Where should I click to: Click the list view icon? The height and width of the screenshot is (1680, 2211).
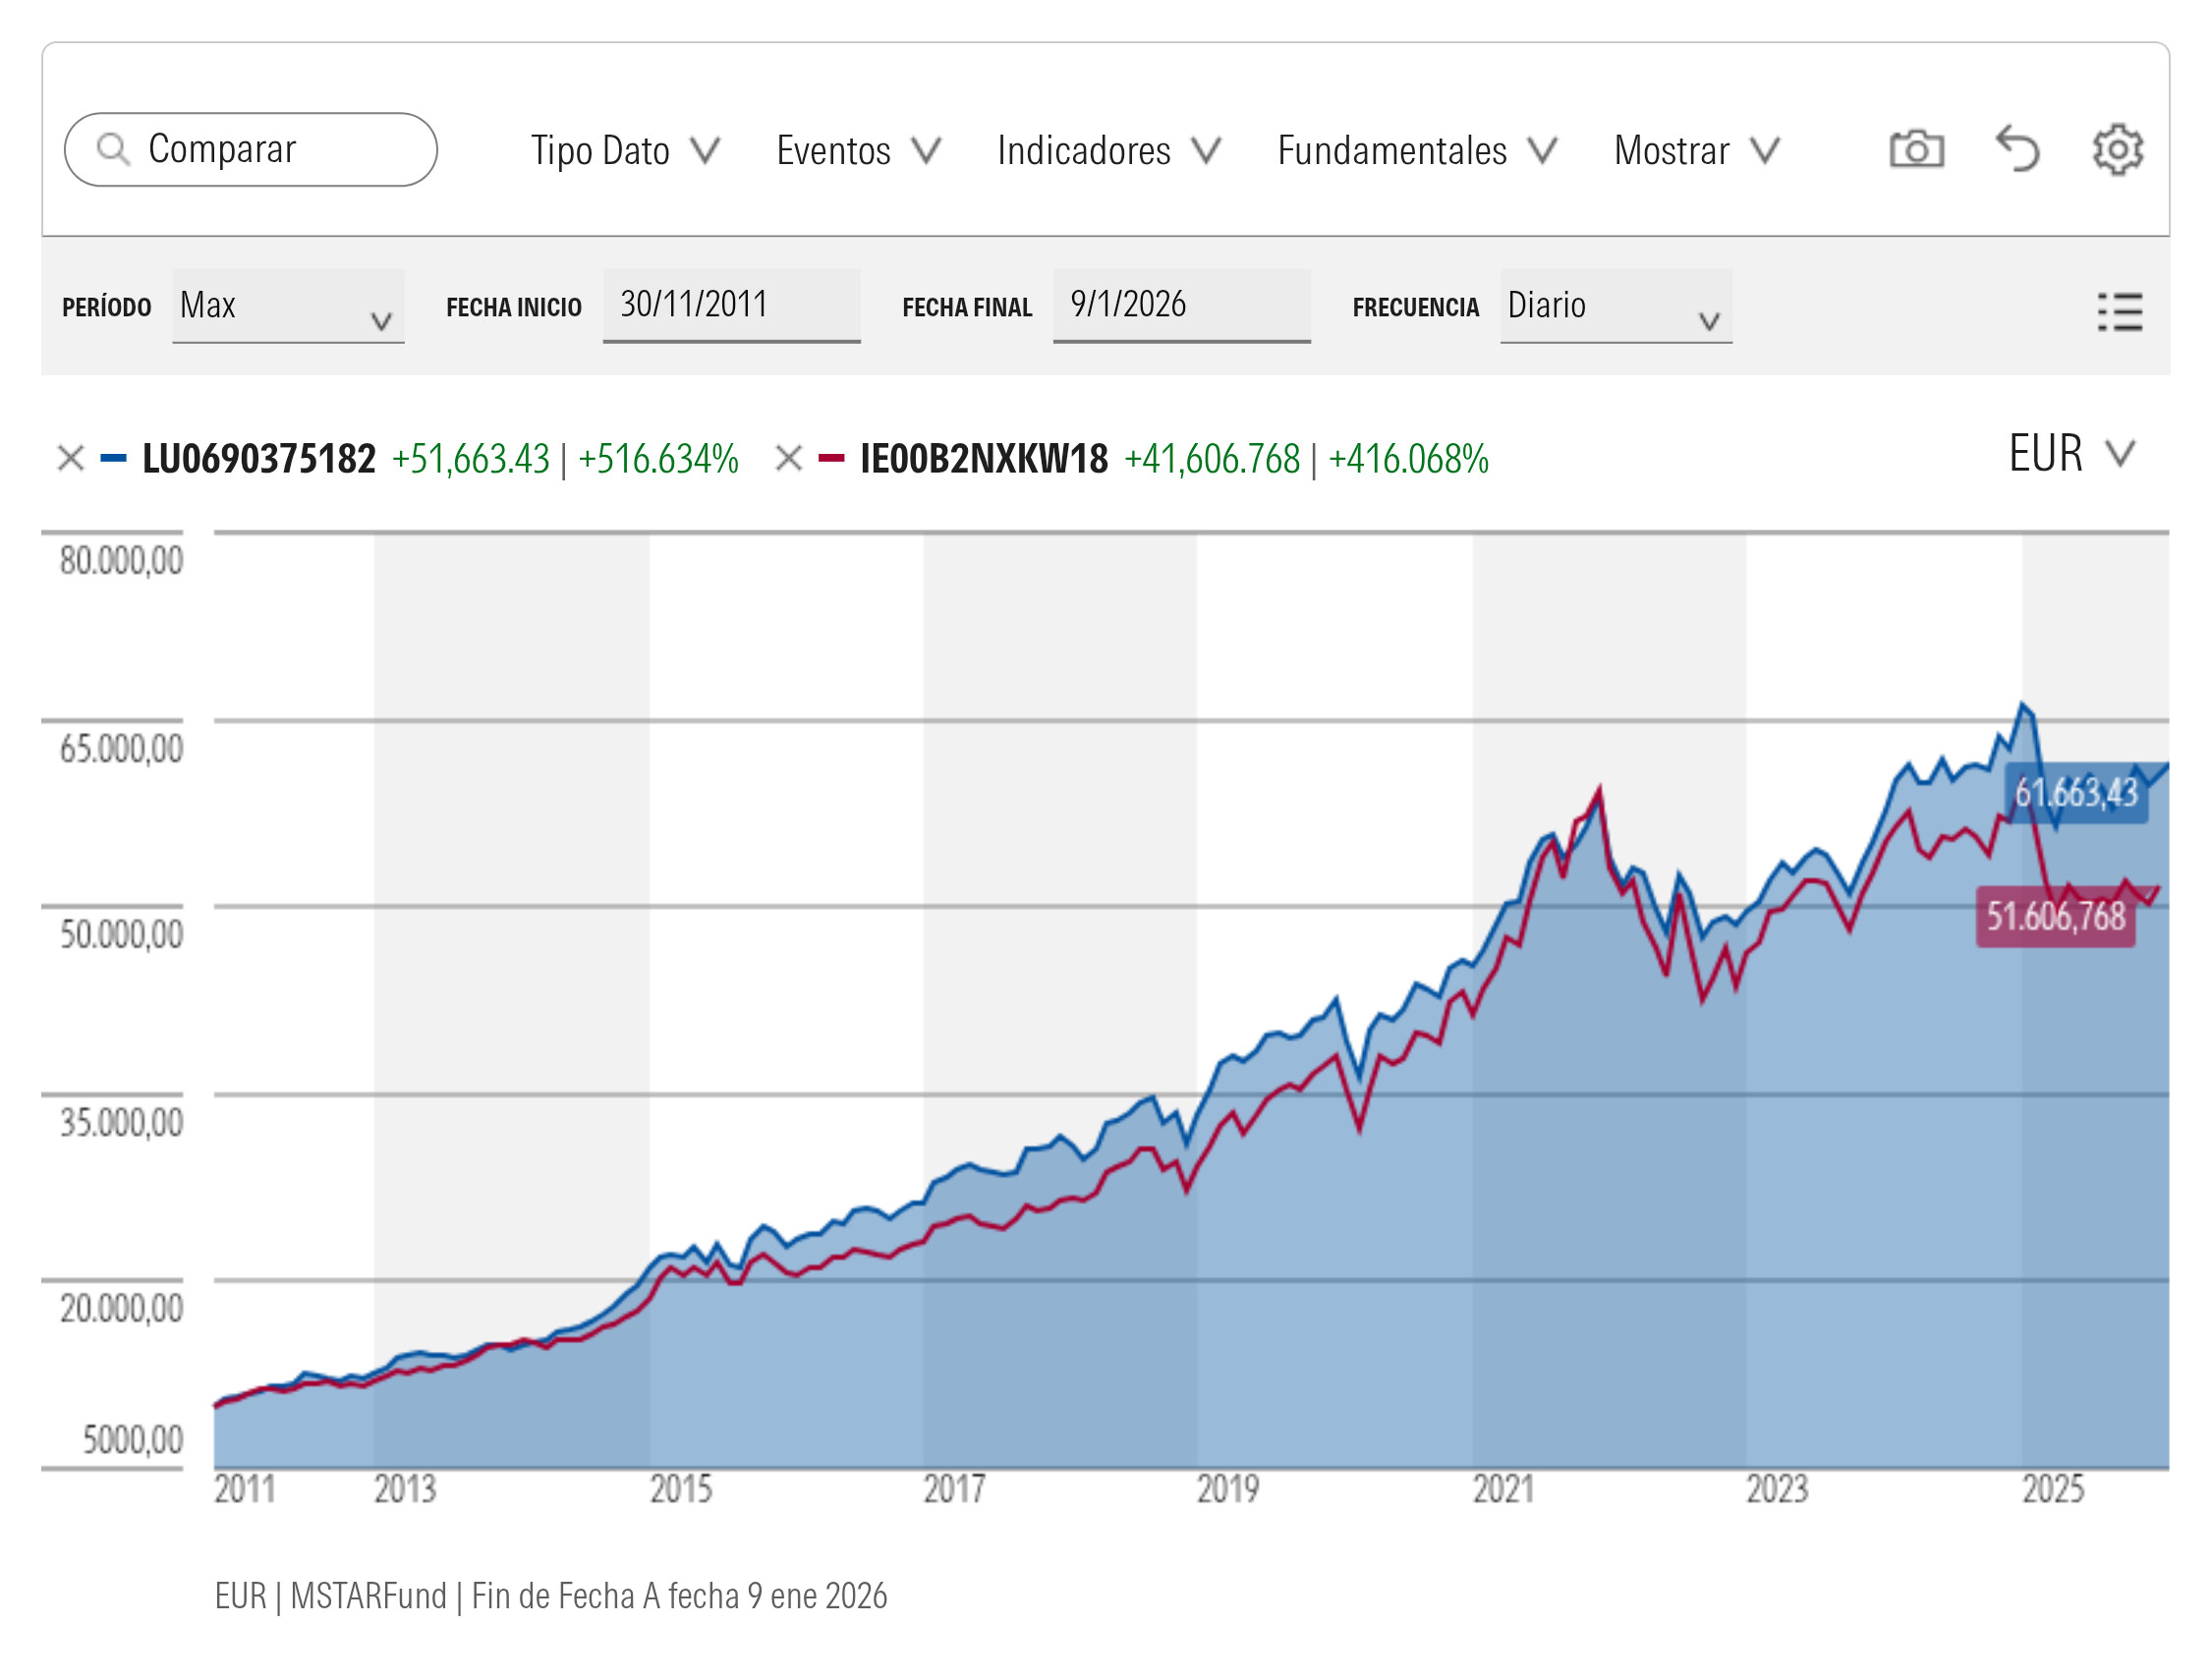point(2119,312)
